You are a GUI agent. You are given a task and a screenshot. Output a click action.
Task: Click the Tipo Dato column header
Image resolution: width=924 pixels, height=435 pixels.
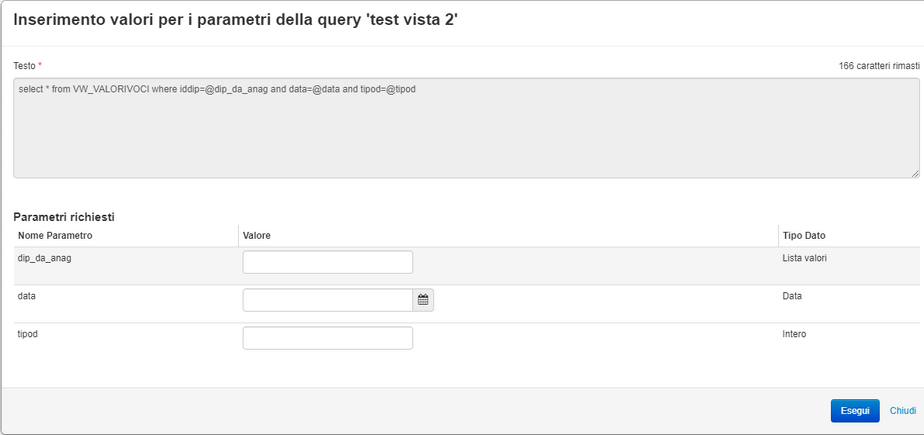coord(803,235)
